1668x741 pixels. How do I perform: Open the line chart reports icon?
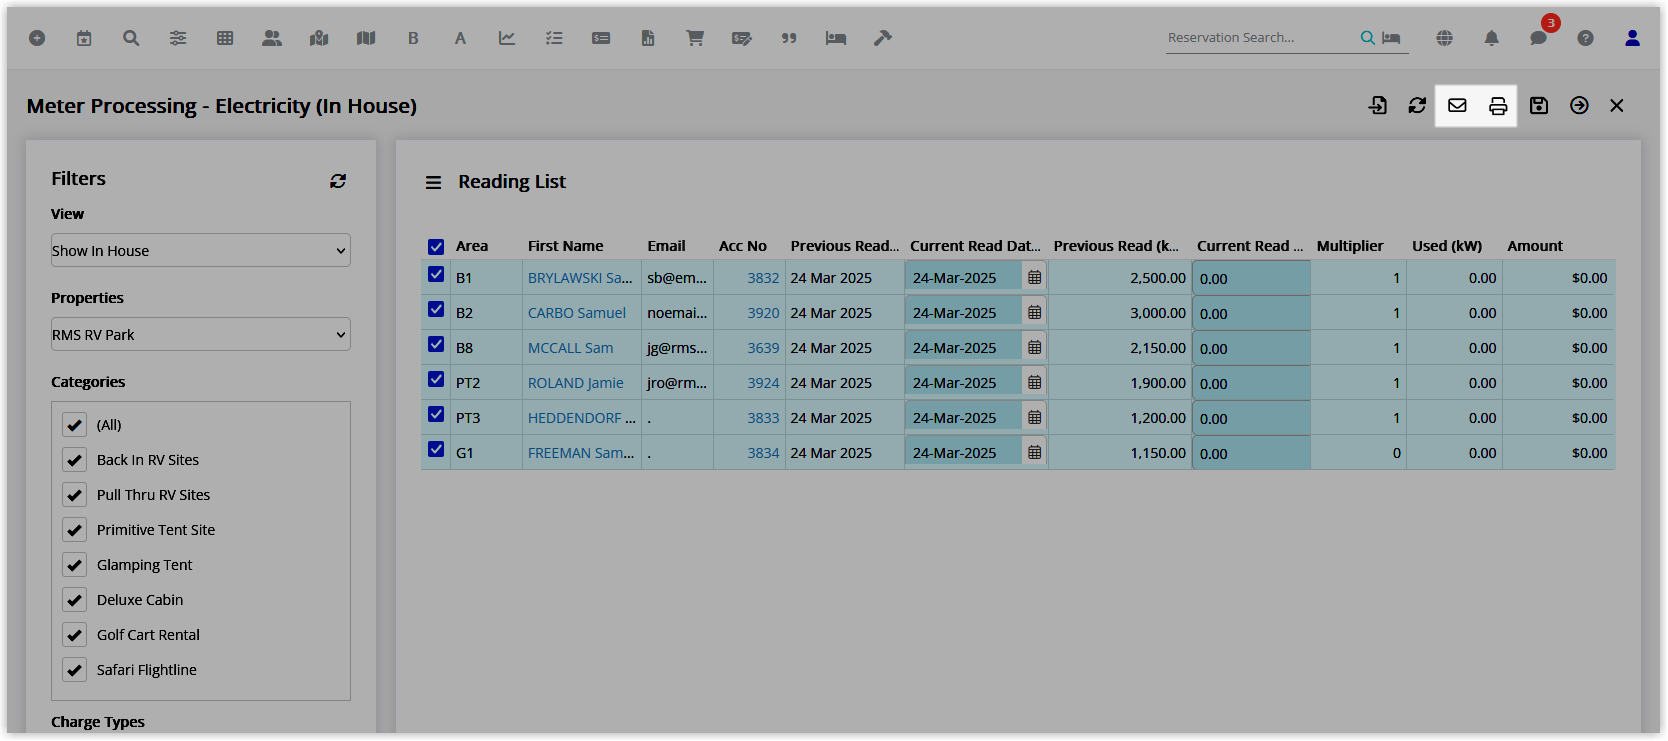pyautogui.click(x=507, y=38)
